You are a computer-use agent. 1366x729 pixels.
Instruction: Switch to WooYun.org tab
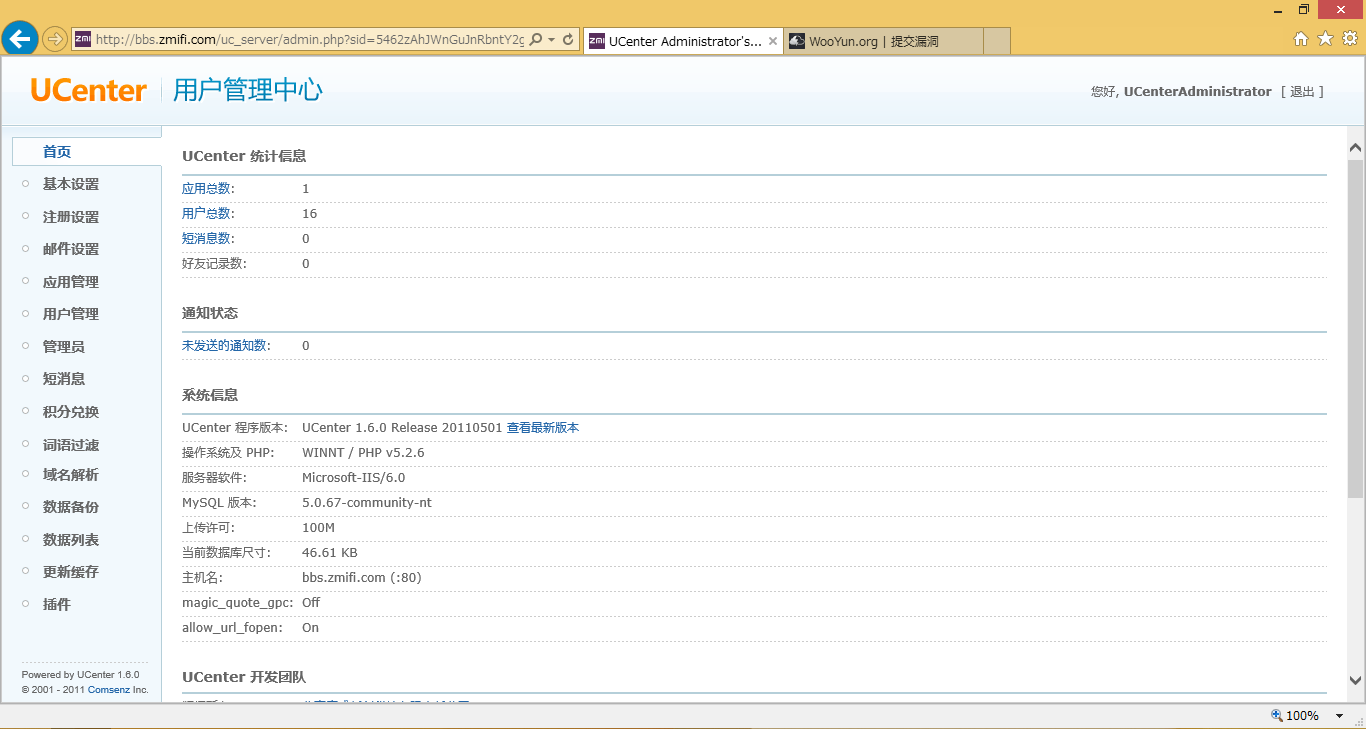coord(883,41)
